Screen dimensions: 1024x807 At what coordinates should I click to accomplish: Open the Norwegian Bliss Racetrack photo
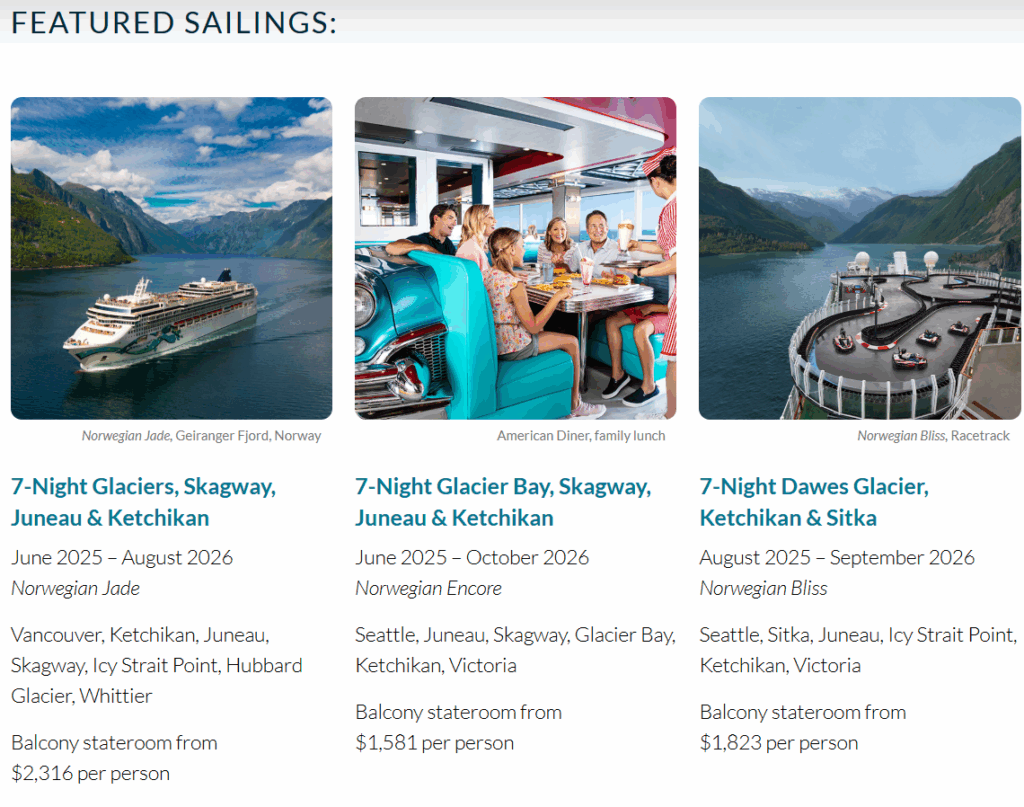coord(859,258)
